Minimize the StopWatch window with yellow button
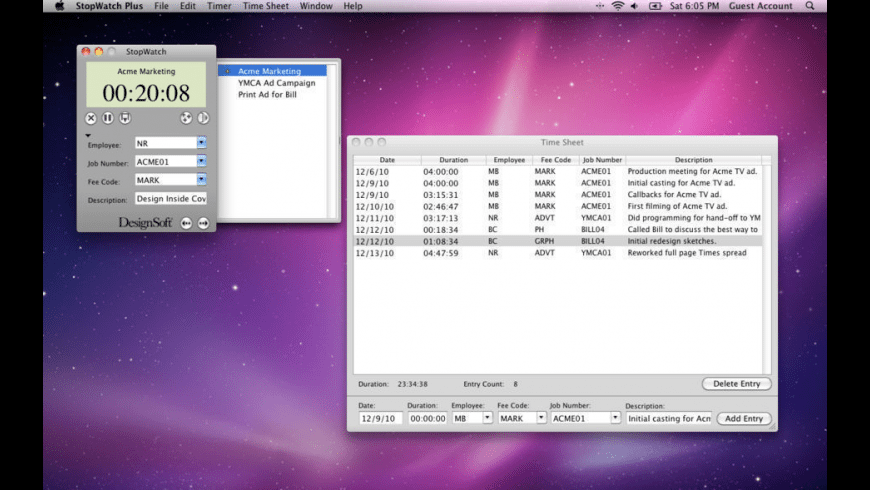Image resolution: width=870 pixels, height=490 pixels. 99,52
